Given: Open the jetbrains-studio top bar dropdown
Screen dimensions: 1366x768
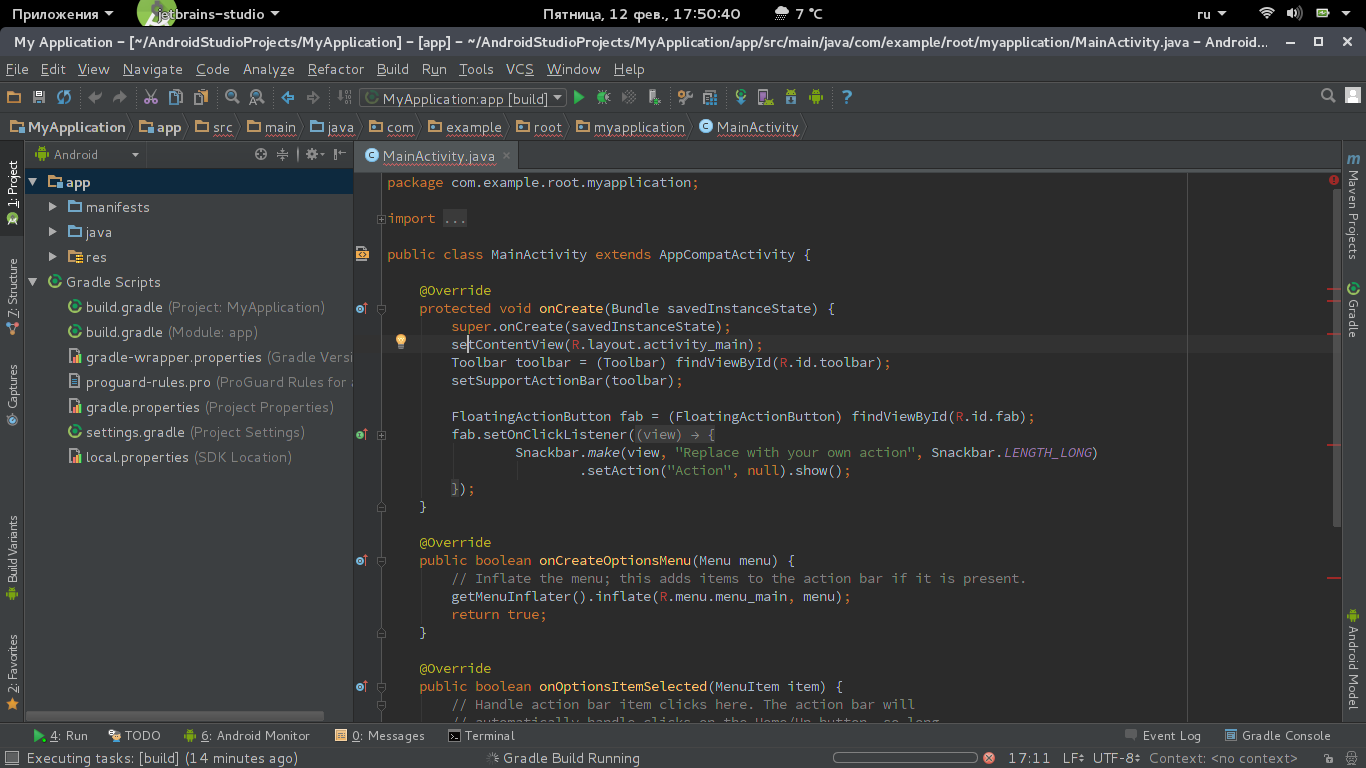Looking at the screenshot, I should pos(209,14).
